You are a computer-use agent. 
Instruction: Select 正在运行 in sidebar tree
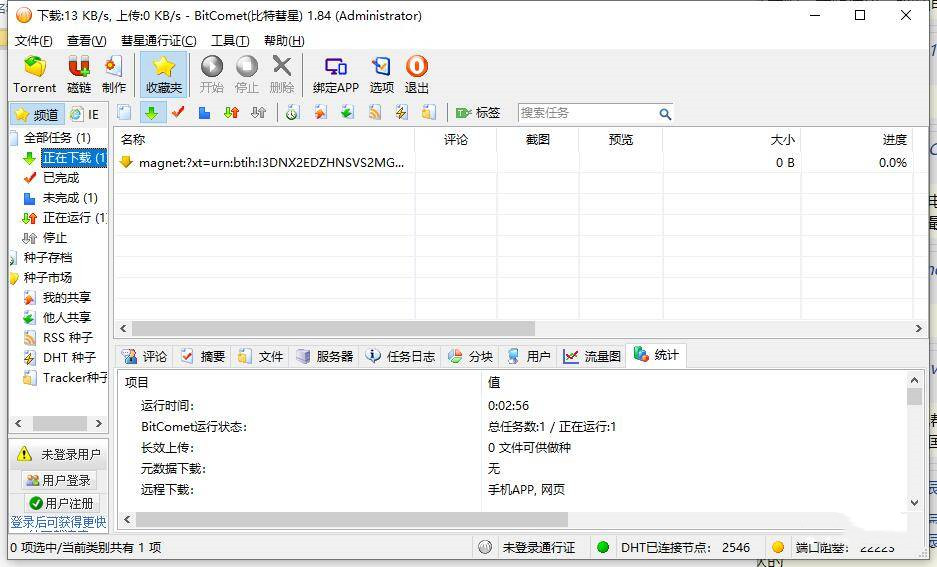pyautogui.click(x=74, y=217)
